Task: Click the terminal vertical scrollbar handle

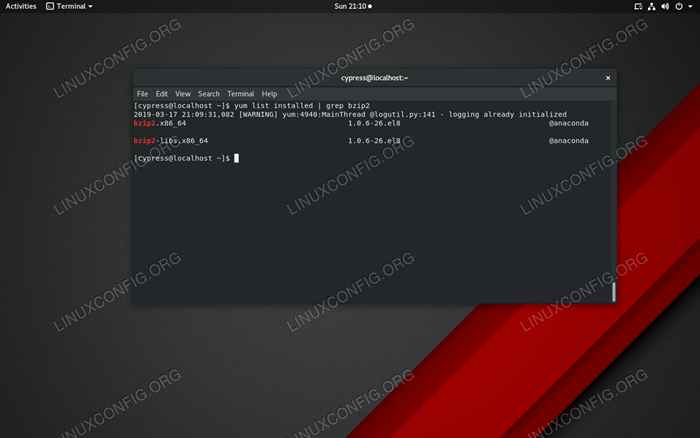Action: 614,291
